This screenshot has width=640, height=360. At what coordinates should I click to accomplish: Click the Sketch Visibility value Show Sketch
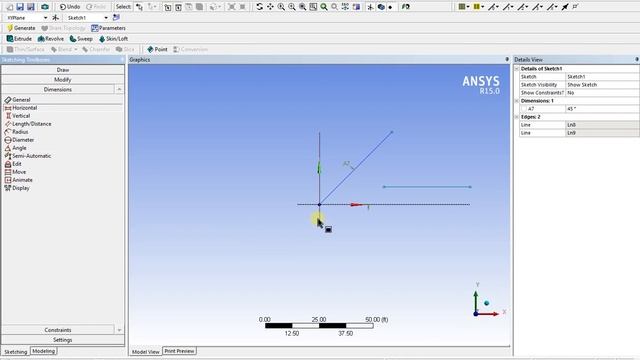602,85
